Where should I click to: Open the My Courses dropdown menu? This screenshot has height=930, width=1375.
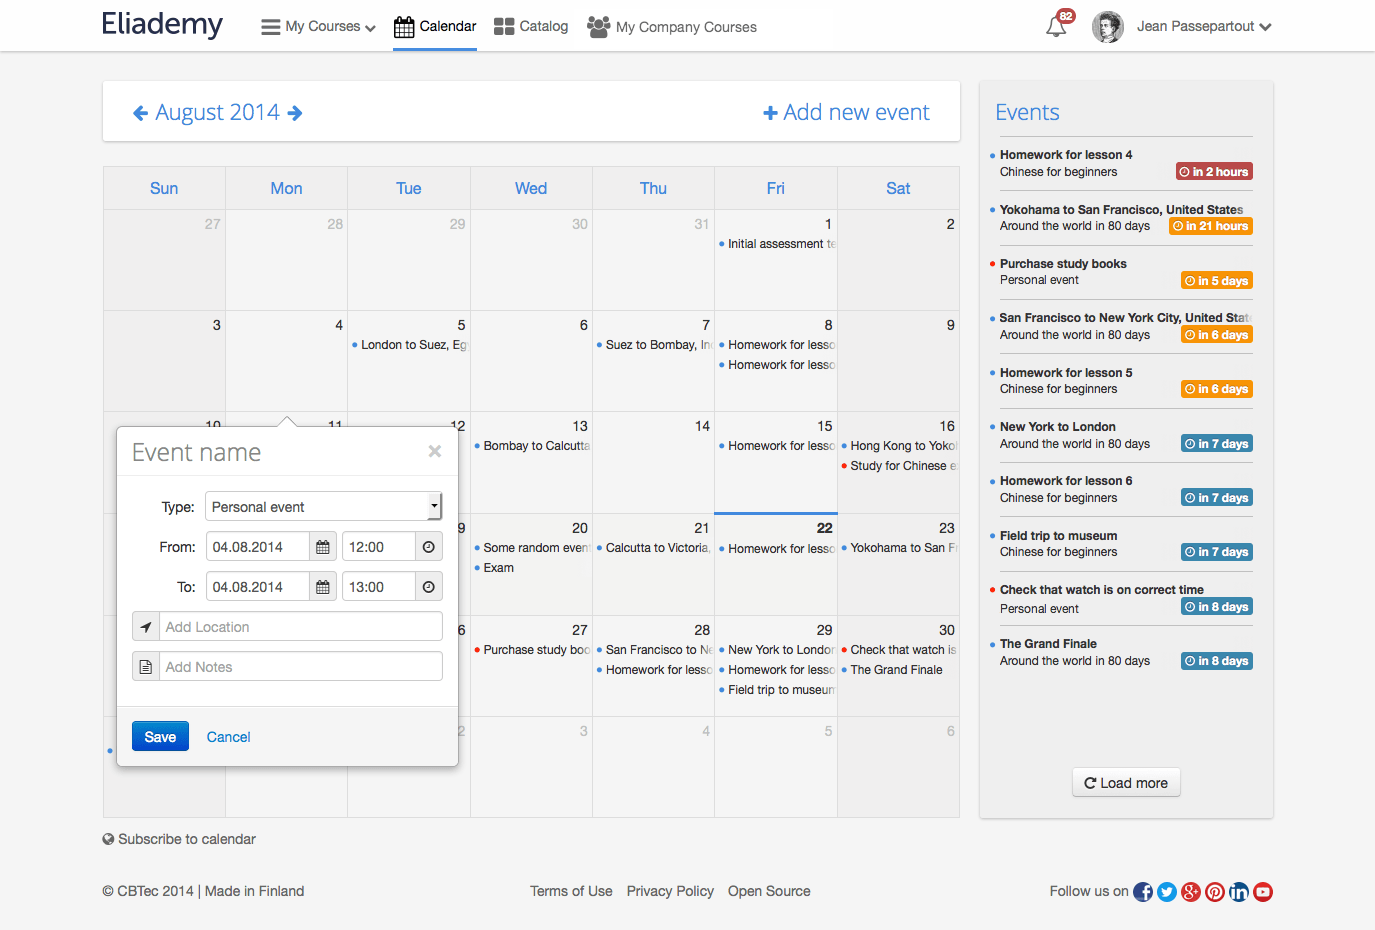pyautogui.click(x=319, y=27)
